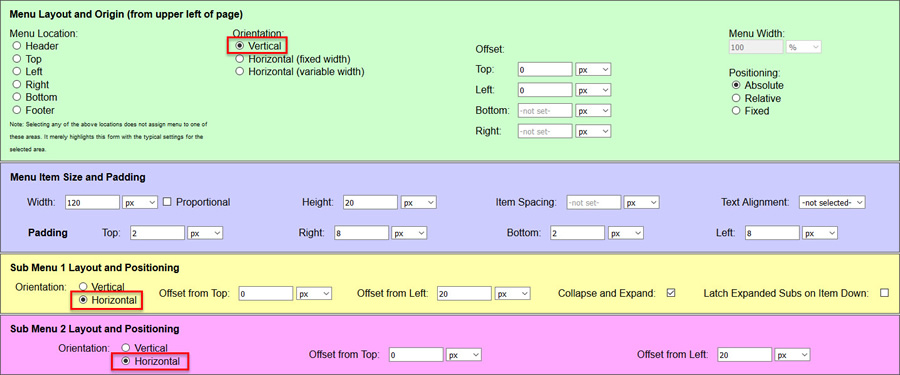
Task: Choose Left menu location option
Action: pyautogui.click(x=17, y=71)
